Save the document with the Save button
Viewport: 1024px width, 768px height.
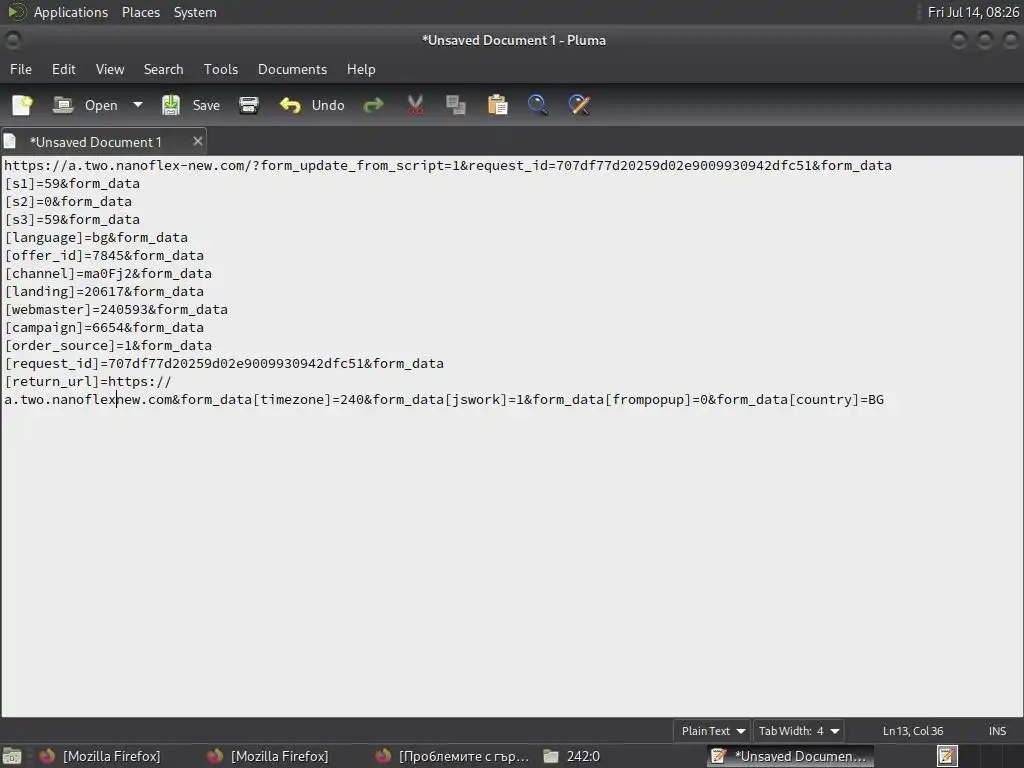(191, 105)
